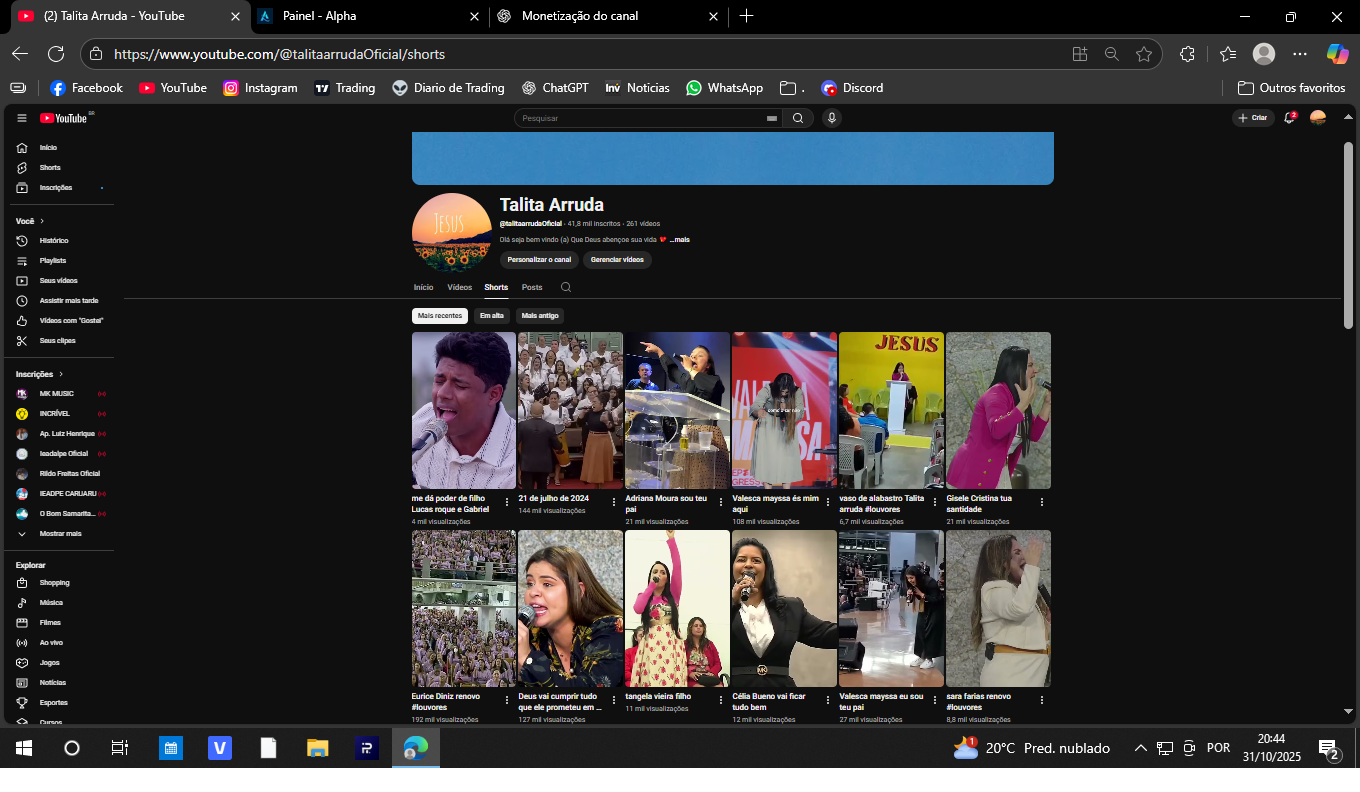Switch to the Posts channel tab

click(532, 288)
